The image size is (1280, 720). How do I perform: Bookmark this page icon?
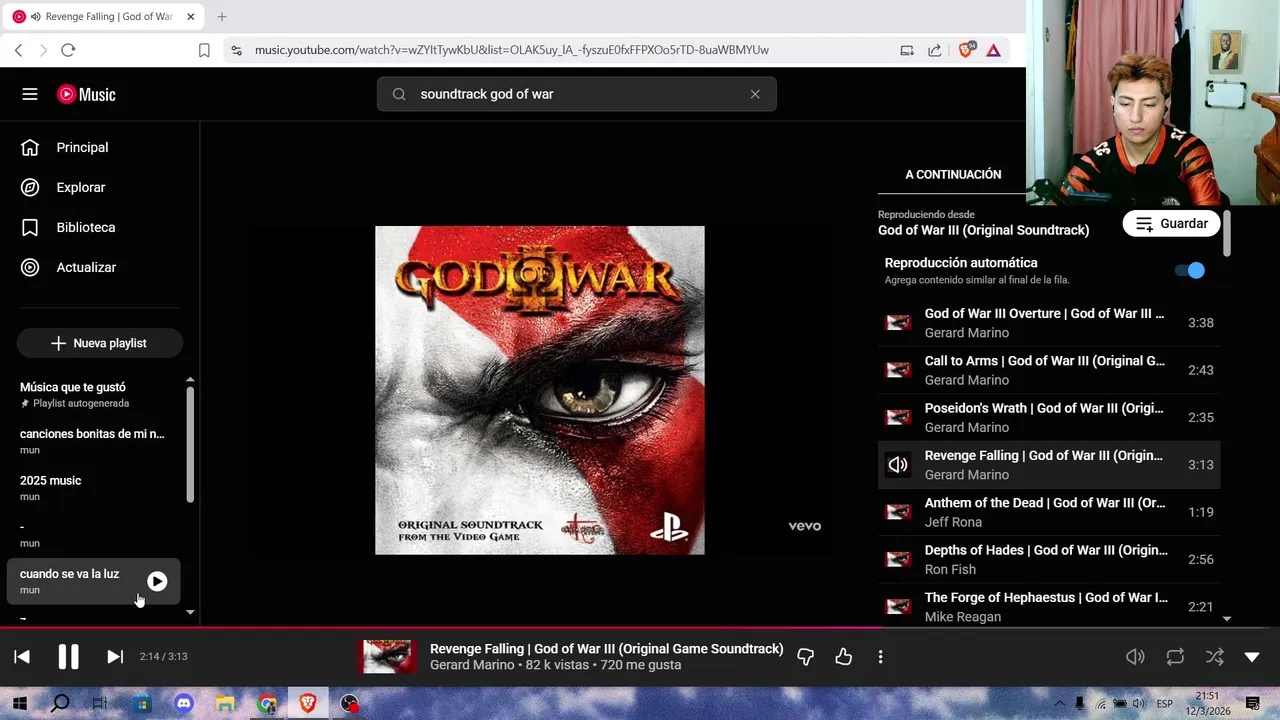[x=204, y=50]
